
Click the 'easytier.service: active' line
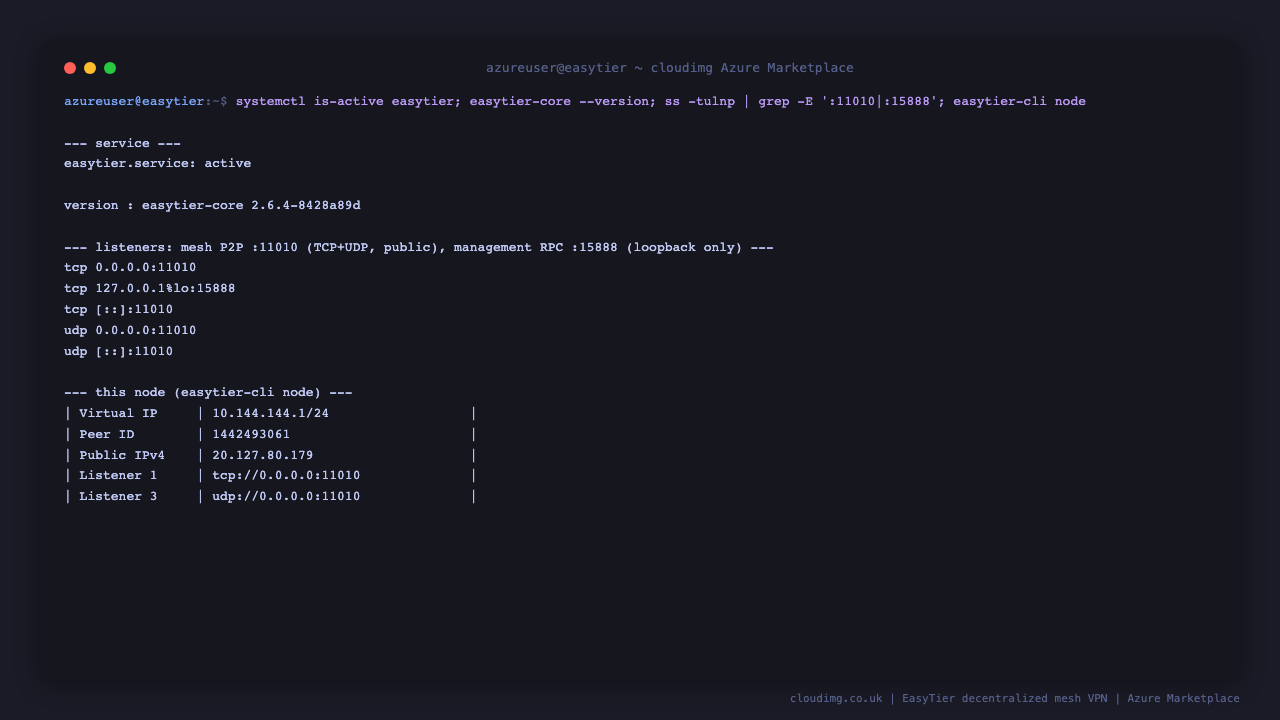pos(157,163)
